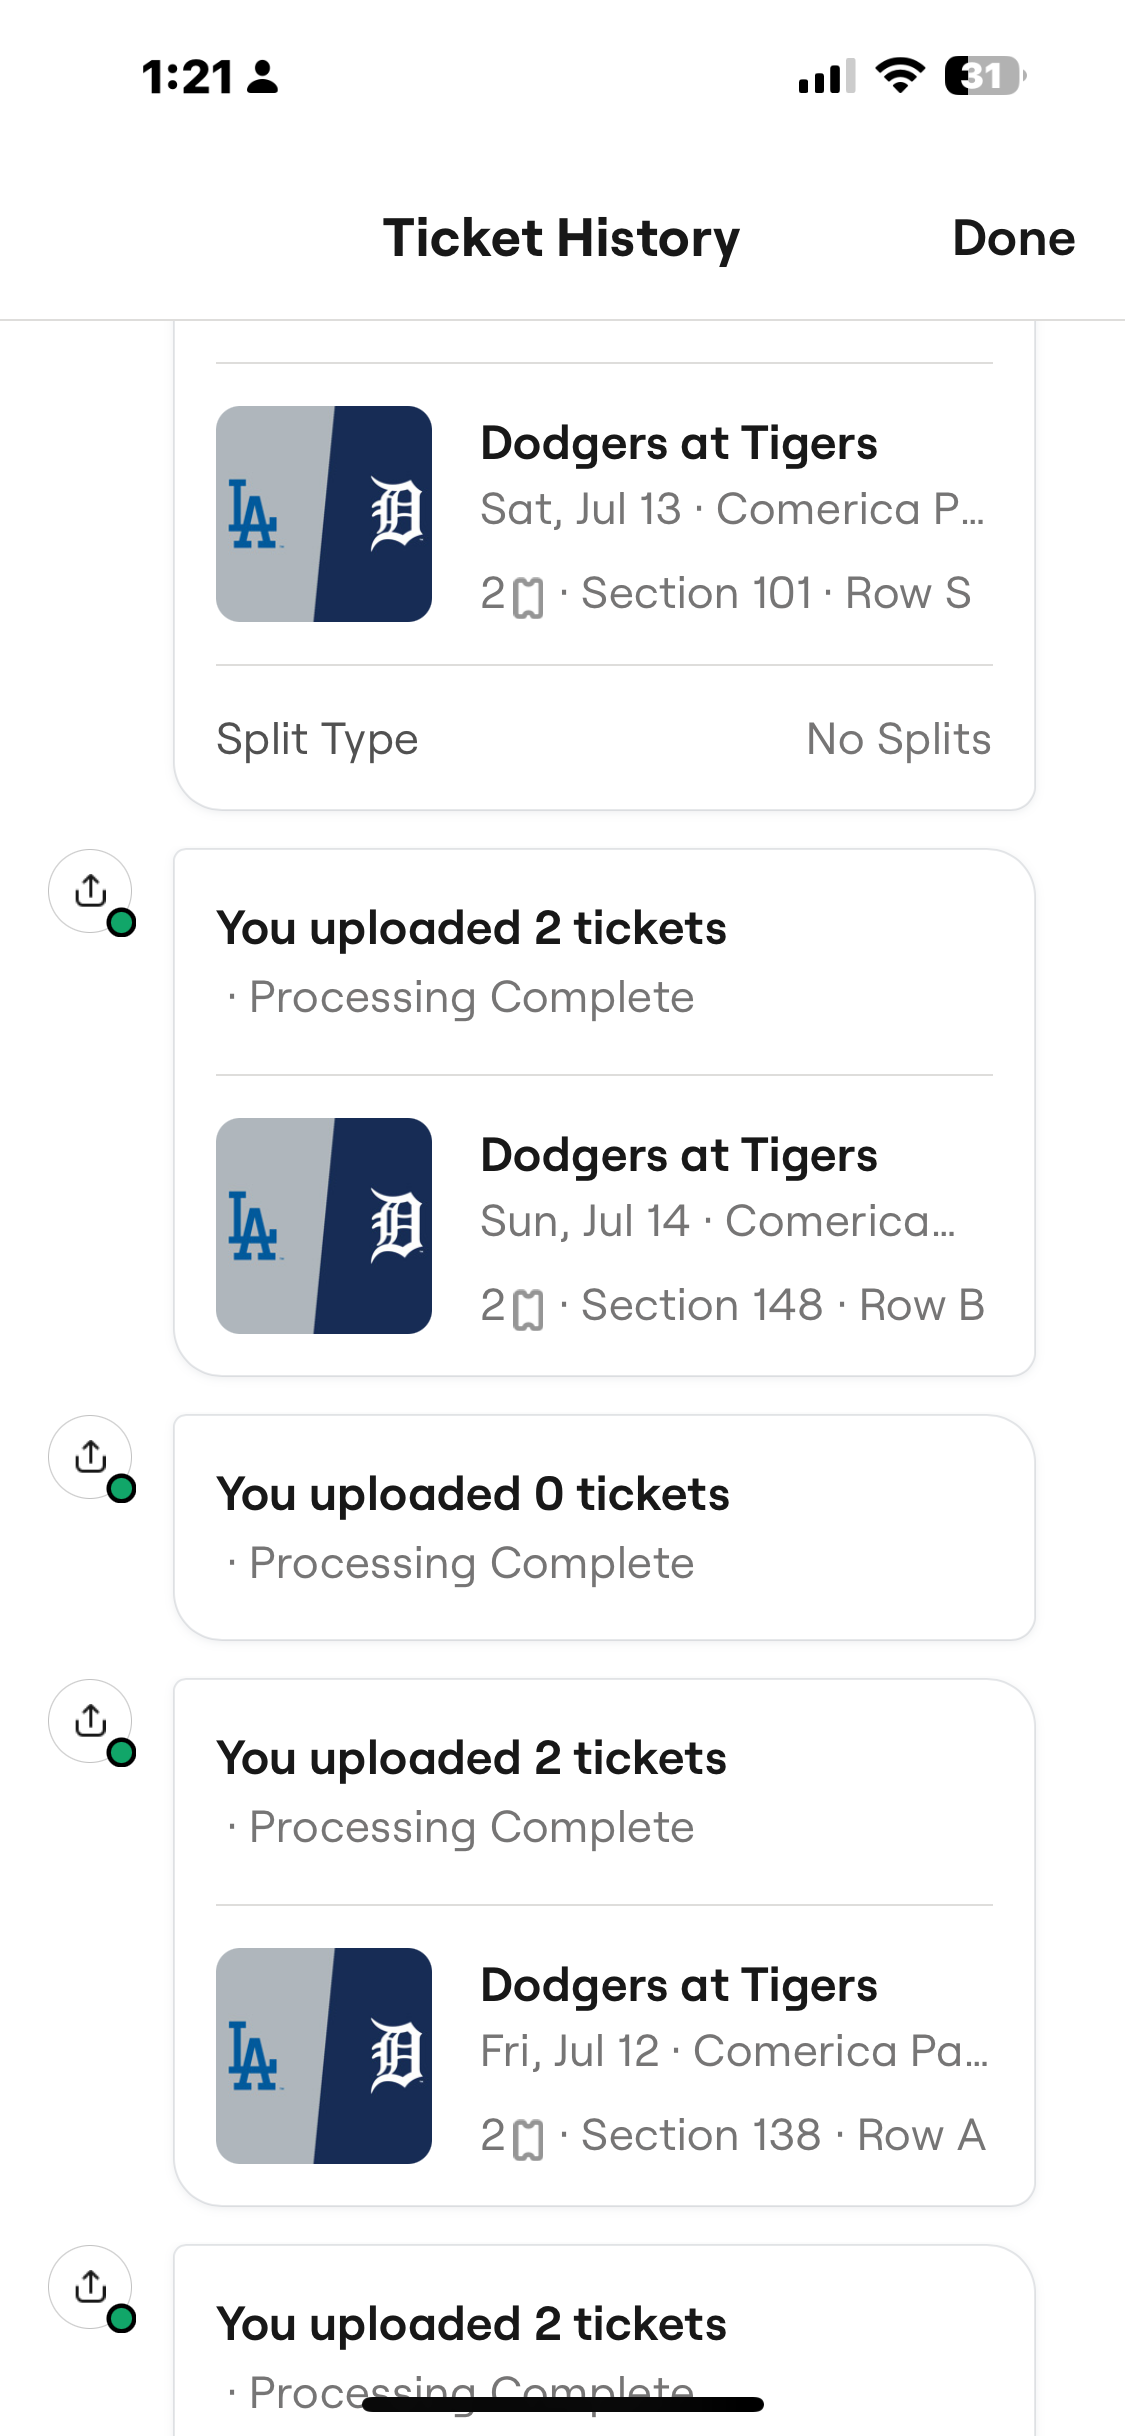Select the upload icon beside the Fri, Jul 12 entry

pos(91,1720)
